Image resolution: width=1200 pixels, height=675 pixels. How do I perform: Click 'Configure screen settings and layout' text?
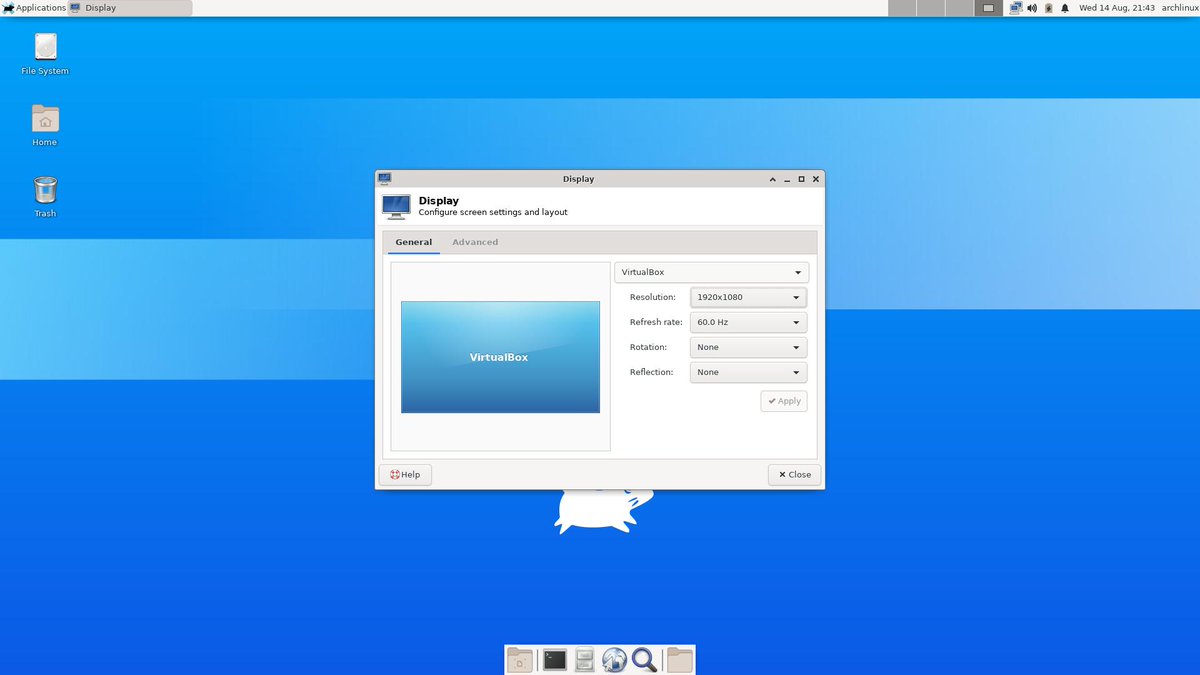coord(493,212)
